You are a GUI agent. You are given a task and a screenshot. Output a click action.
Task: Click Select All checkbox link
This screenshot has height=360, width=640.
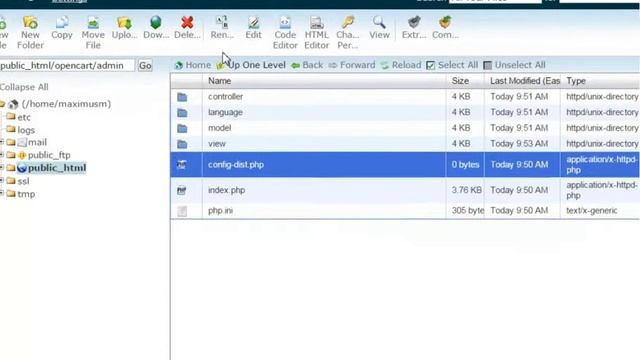point(452,65)
